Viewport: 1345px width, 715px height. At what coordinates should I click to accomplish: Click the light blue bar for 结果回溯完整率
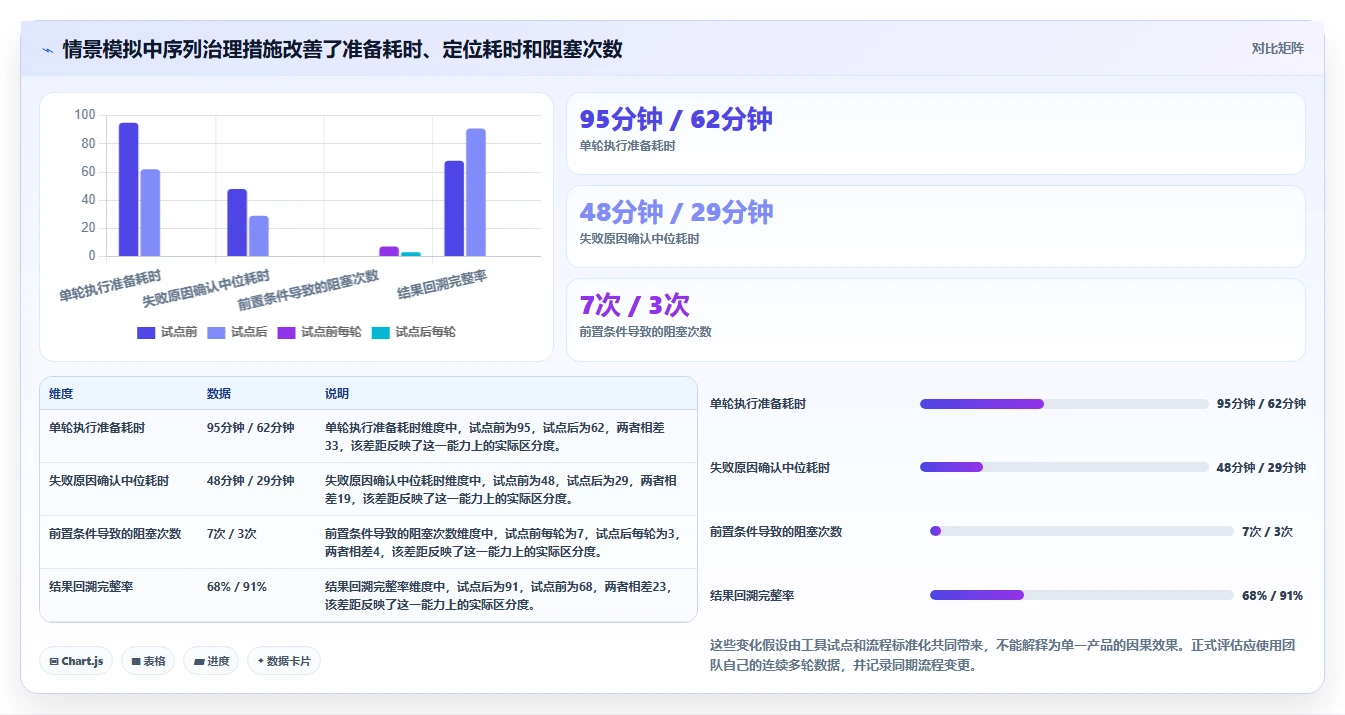[476, 192]
